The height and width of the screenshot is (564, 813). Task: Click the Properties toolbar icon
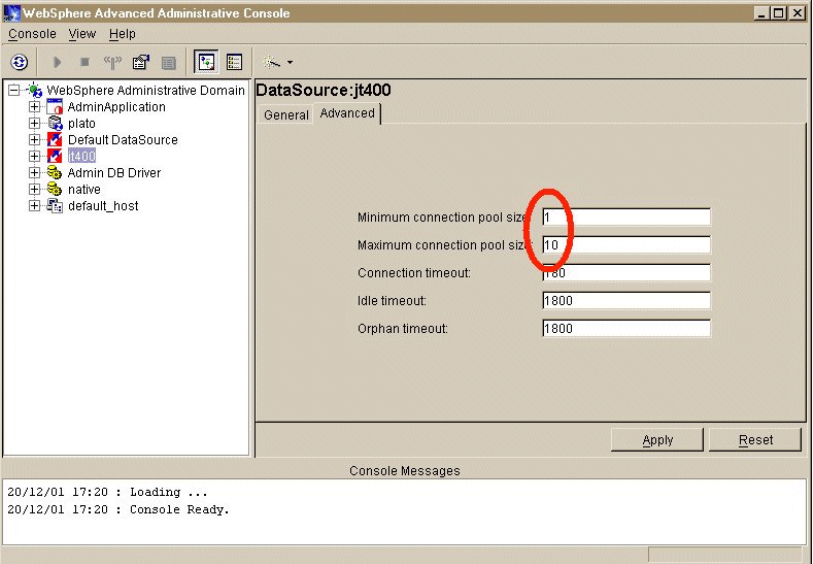[141, 63]
